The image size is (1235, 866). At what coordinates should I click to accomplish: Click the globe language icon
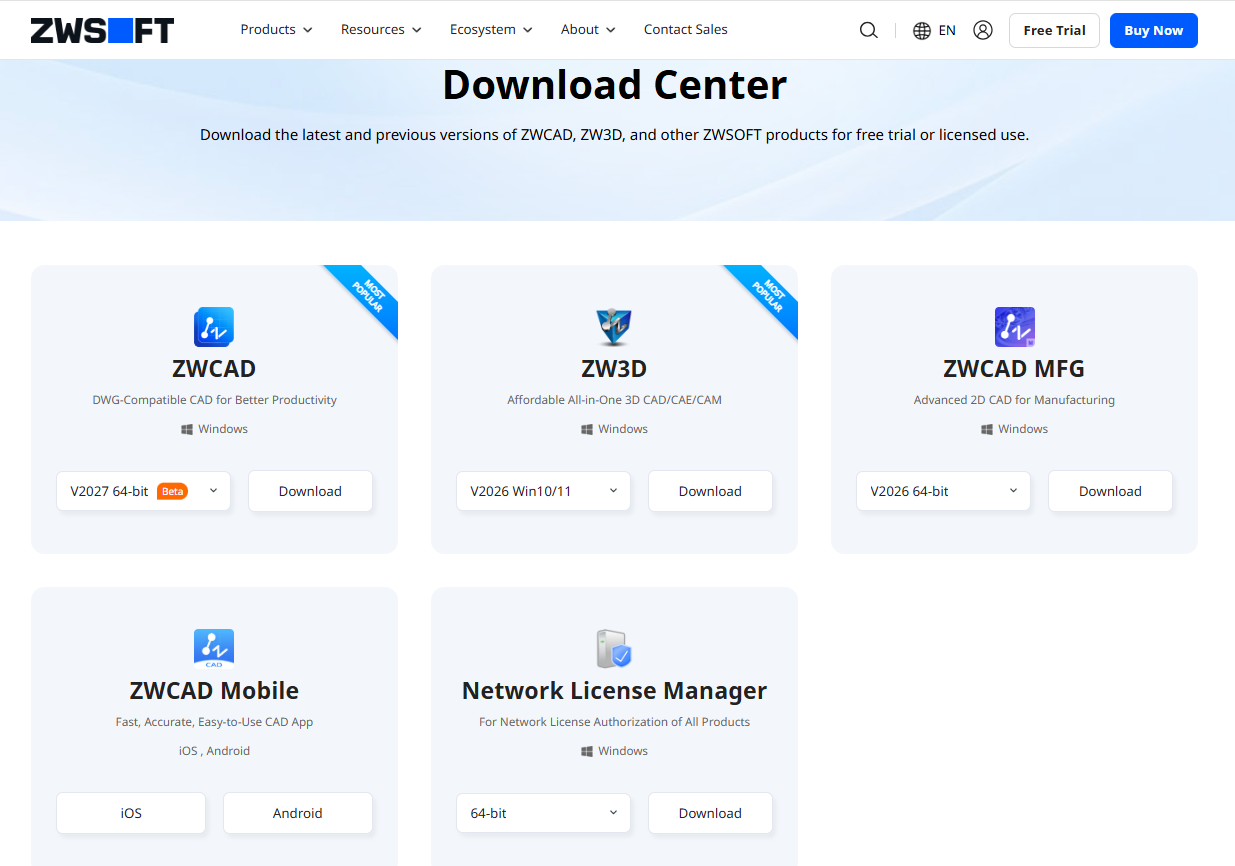[922, 30]
